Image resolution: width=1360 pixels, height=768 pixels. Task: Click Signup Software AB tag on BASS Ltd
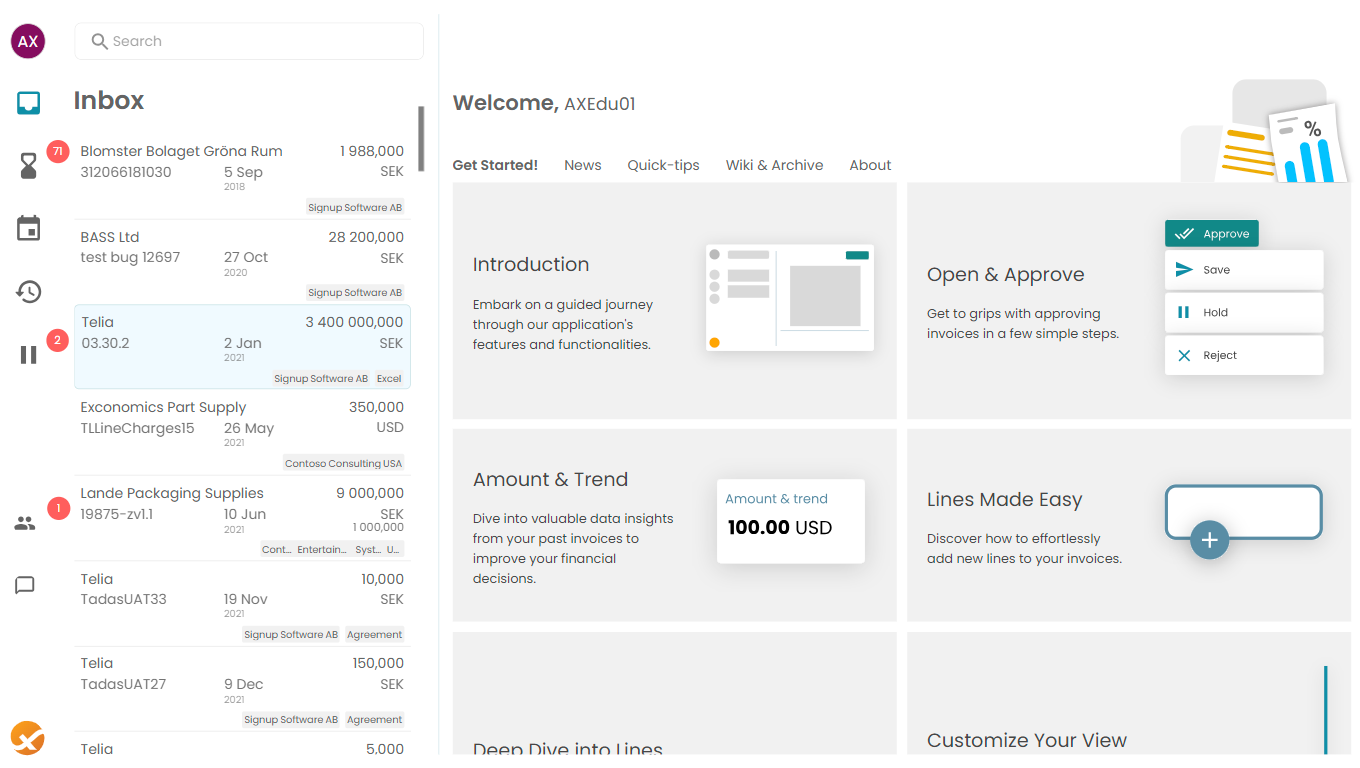(x=355, y=293)
